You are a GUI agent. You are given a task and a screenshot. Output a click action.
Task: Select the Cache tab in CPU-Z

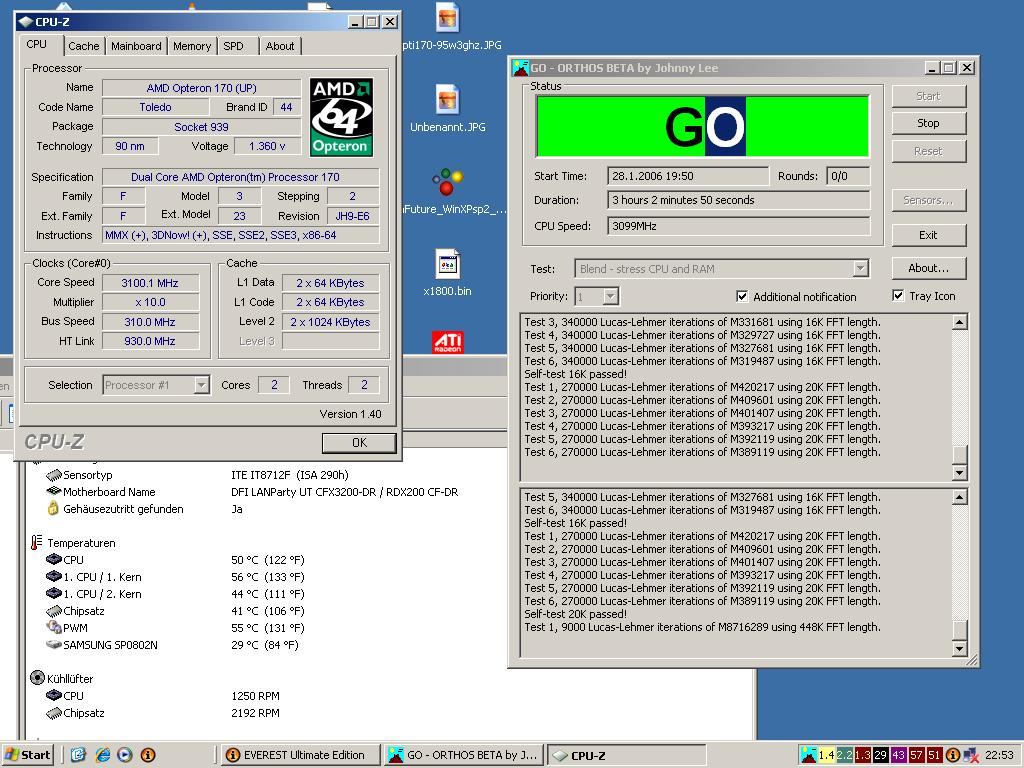(x=84, y=46)
